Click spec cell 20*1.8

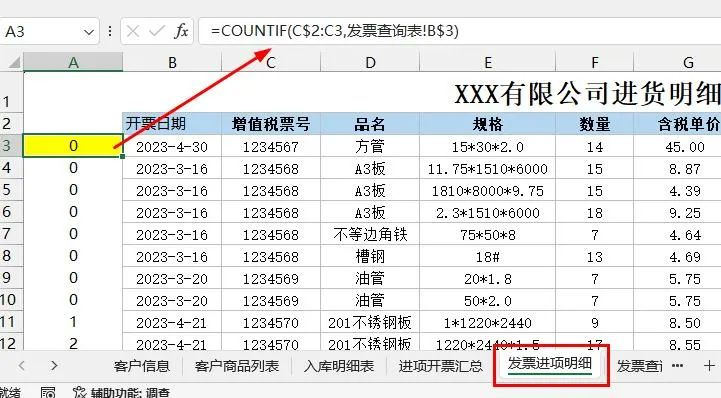coord(488,279)
